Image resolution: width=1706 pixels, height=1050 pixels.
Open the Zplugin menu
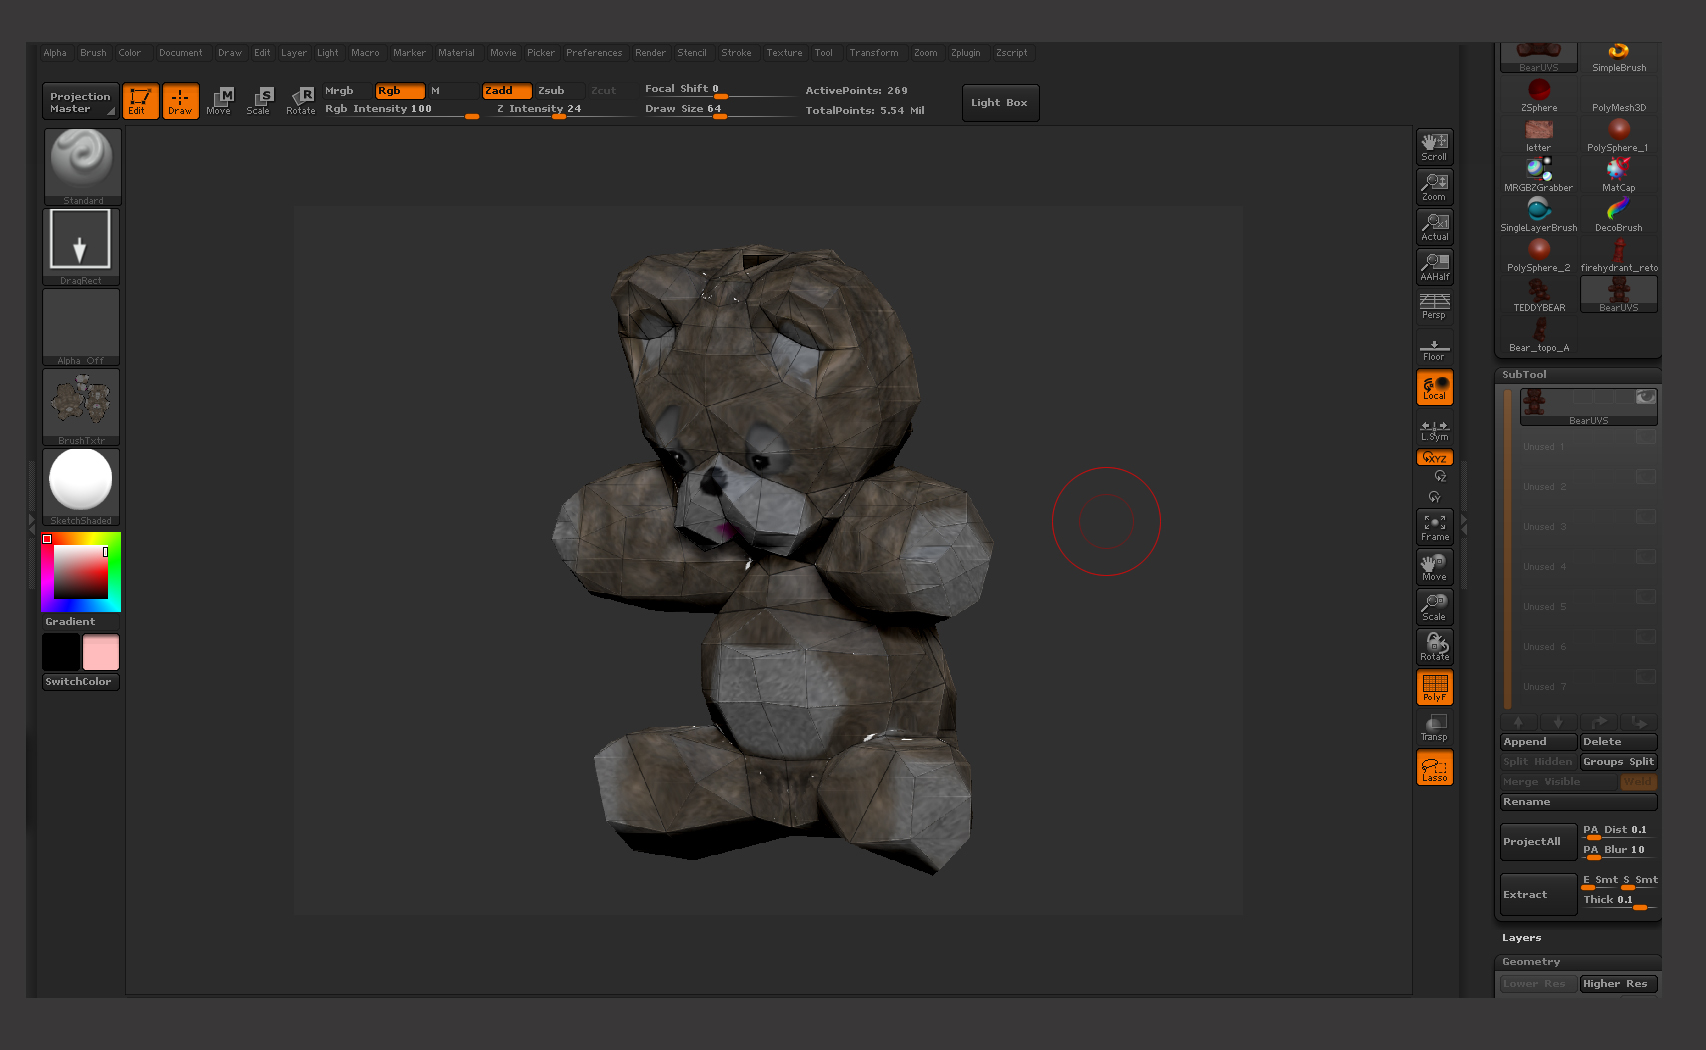click(x=965, y=53)
